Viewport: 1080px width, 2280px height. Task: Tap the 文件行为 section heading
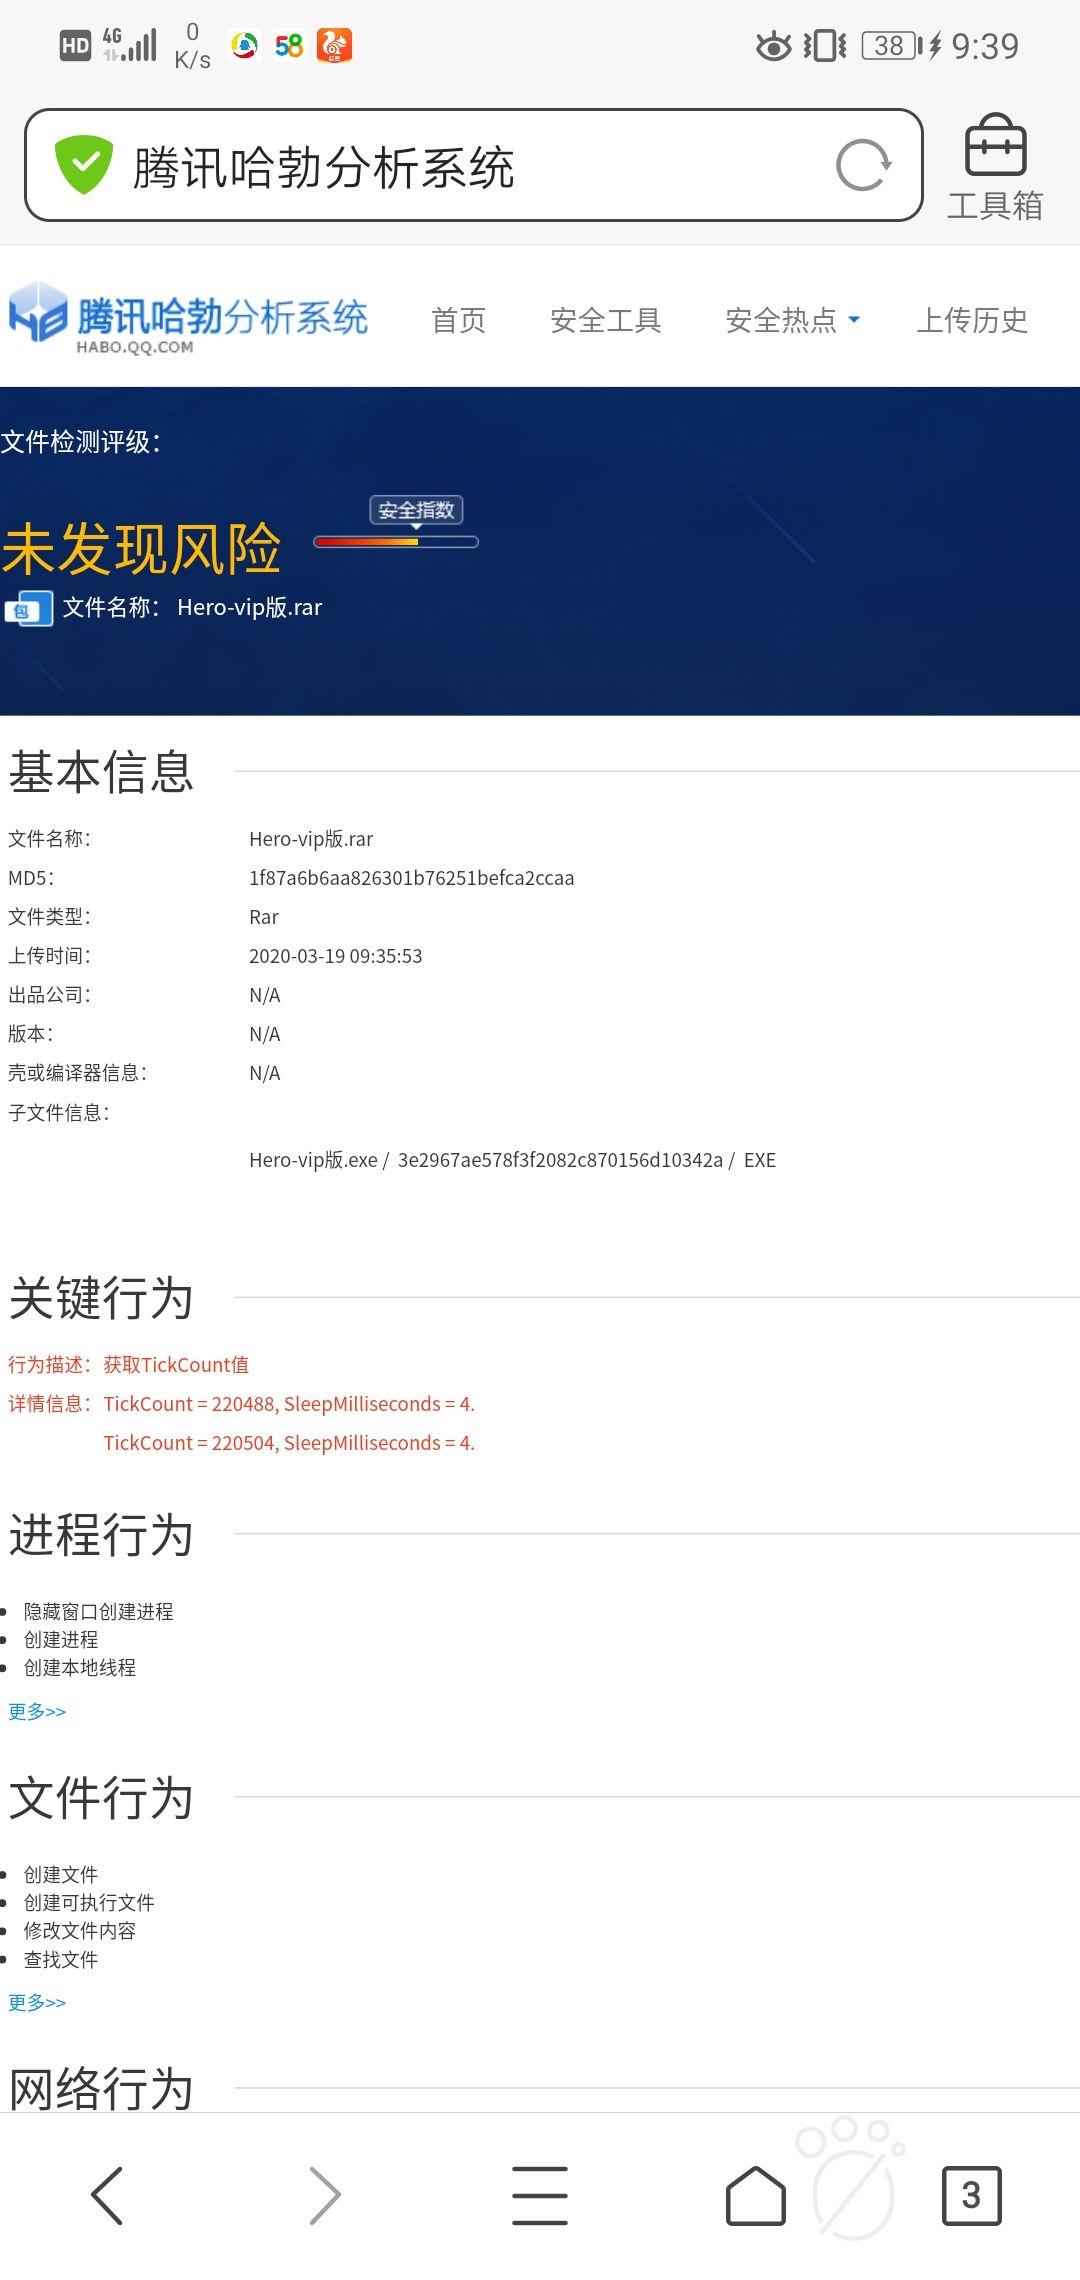click(101, 1797)
